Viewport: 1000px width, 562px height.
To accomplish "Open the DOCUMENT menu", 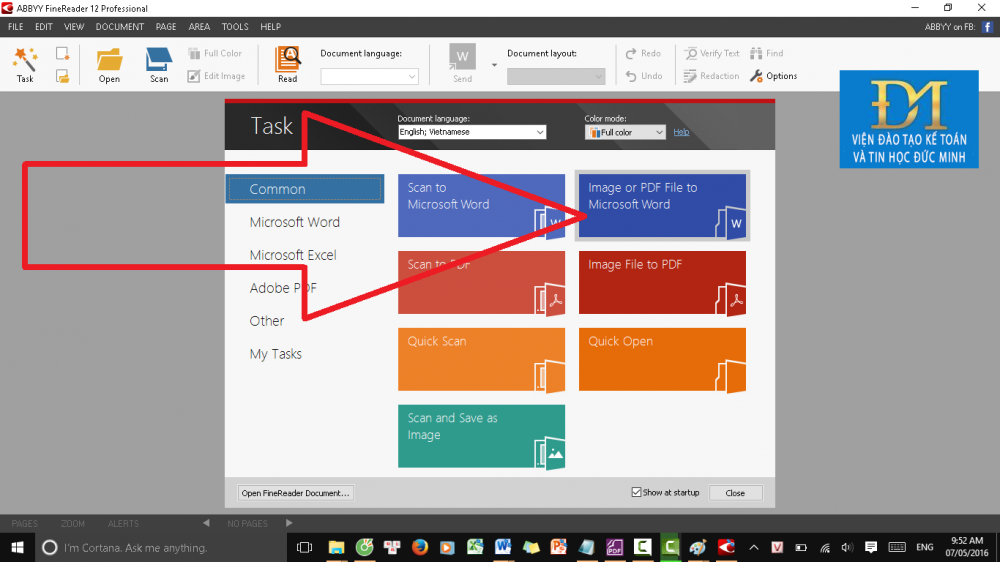I will [120, 27].
